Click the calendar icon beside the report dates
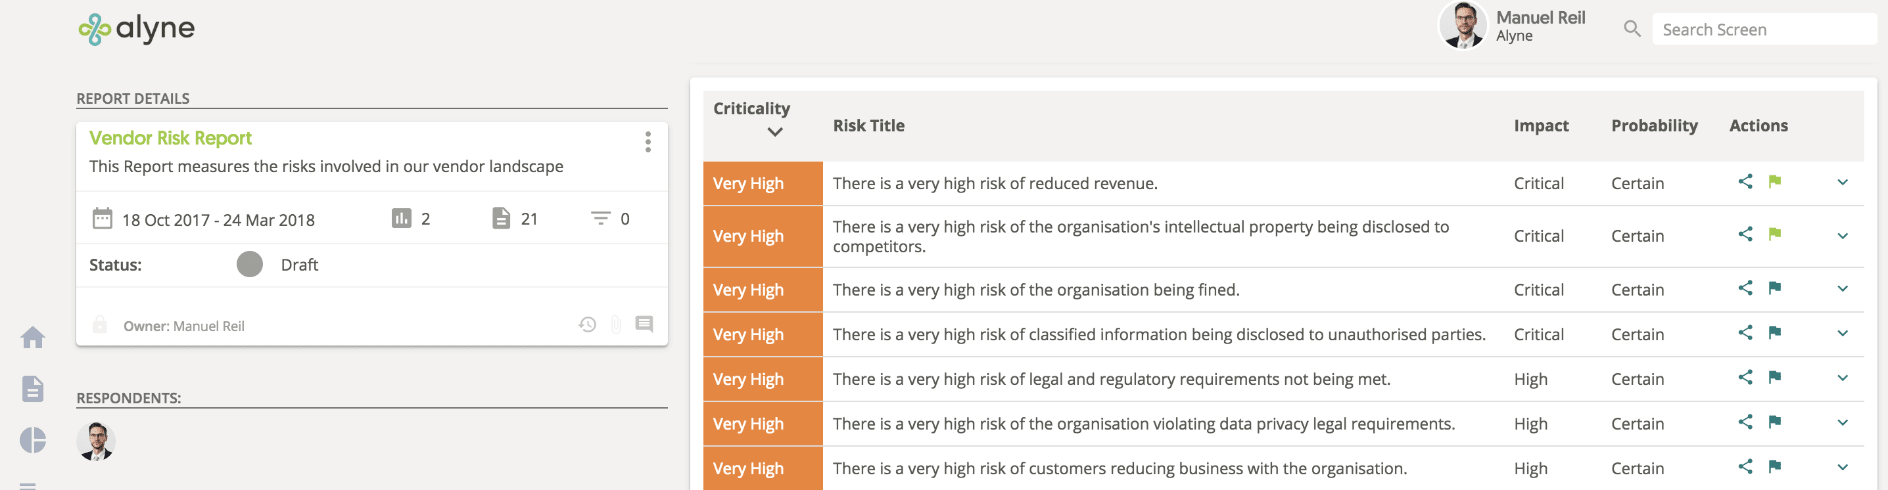The height and width of the screenshot is (490, 1888). (x=102, y=218)
